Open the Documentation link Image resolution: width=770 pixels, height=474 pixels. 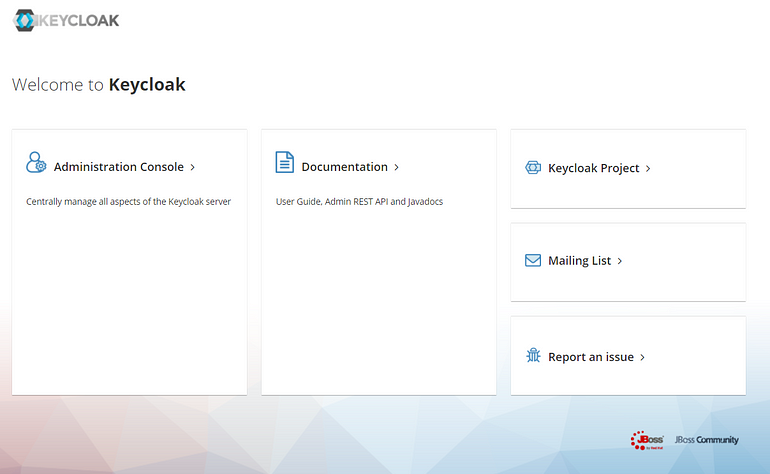[344, 167]
